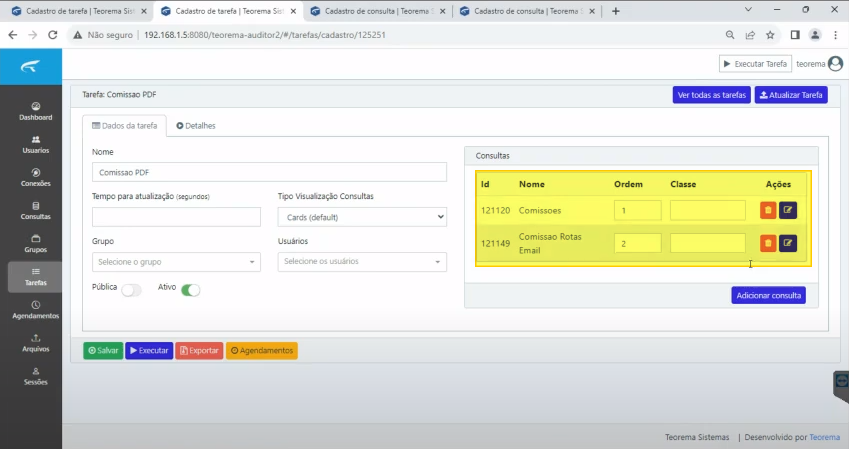Screen dimensions: 849x449
Task: Switch to the Detalhes tab
Action: pos(196,126)
